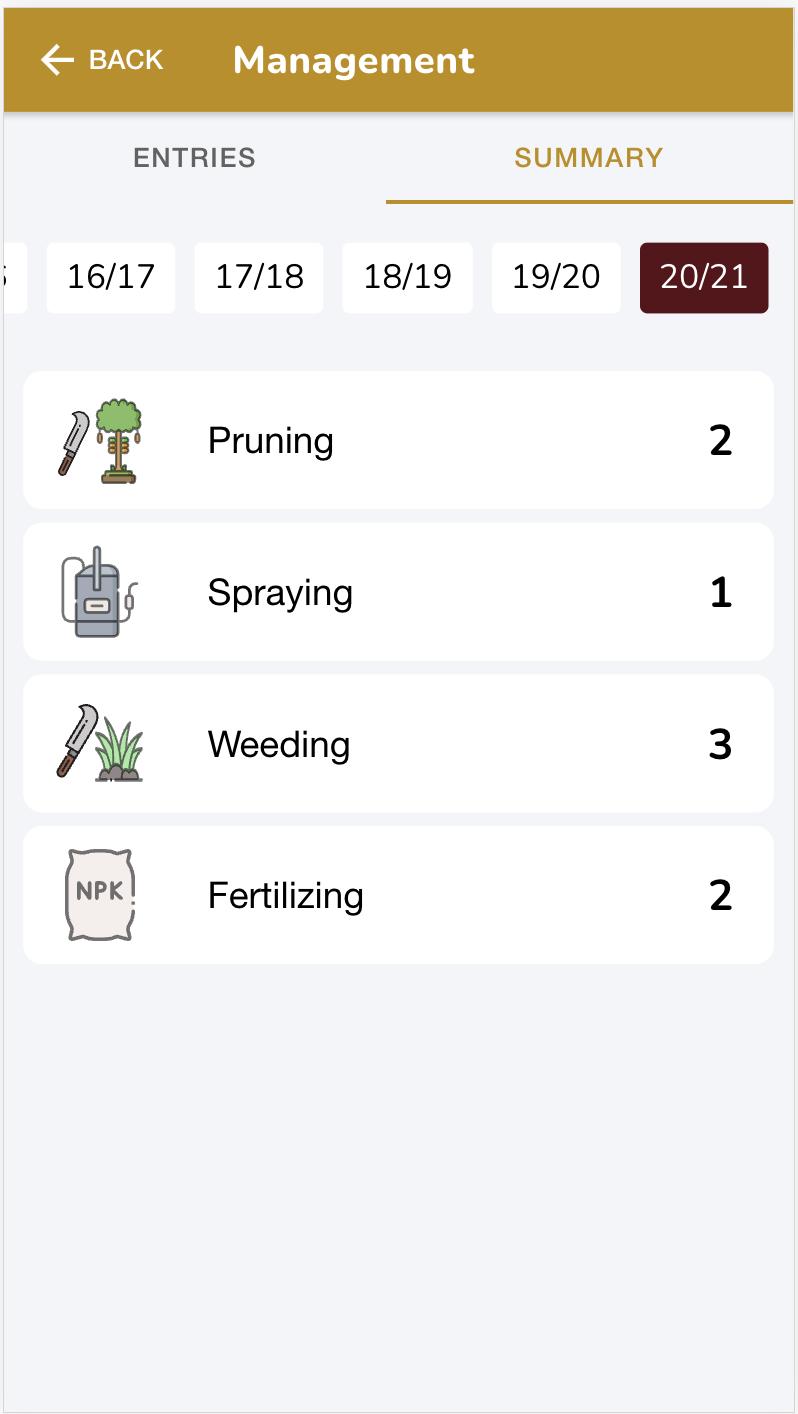The width and height of the screenshot is (798, 1414).
Task: Open the Fertilizing summary row
Action: pos(398,895)
